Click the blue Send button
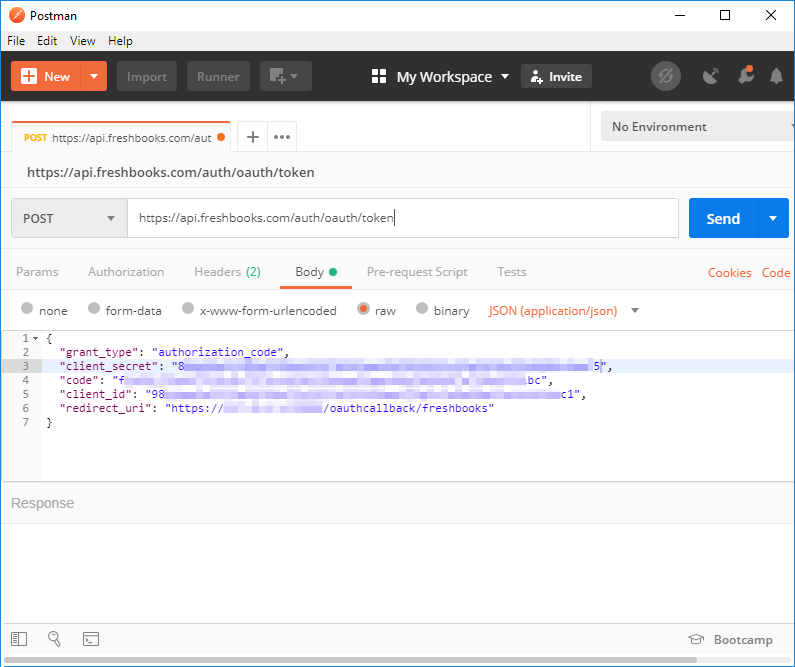 coord(723,218)
